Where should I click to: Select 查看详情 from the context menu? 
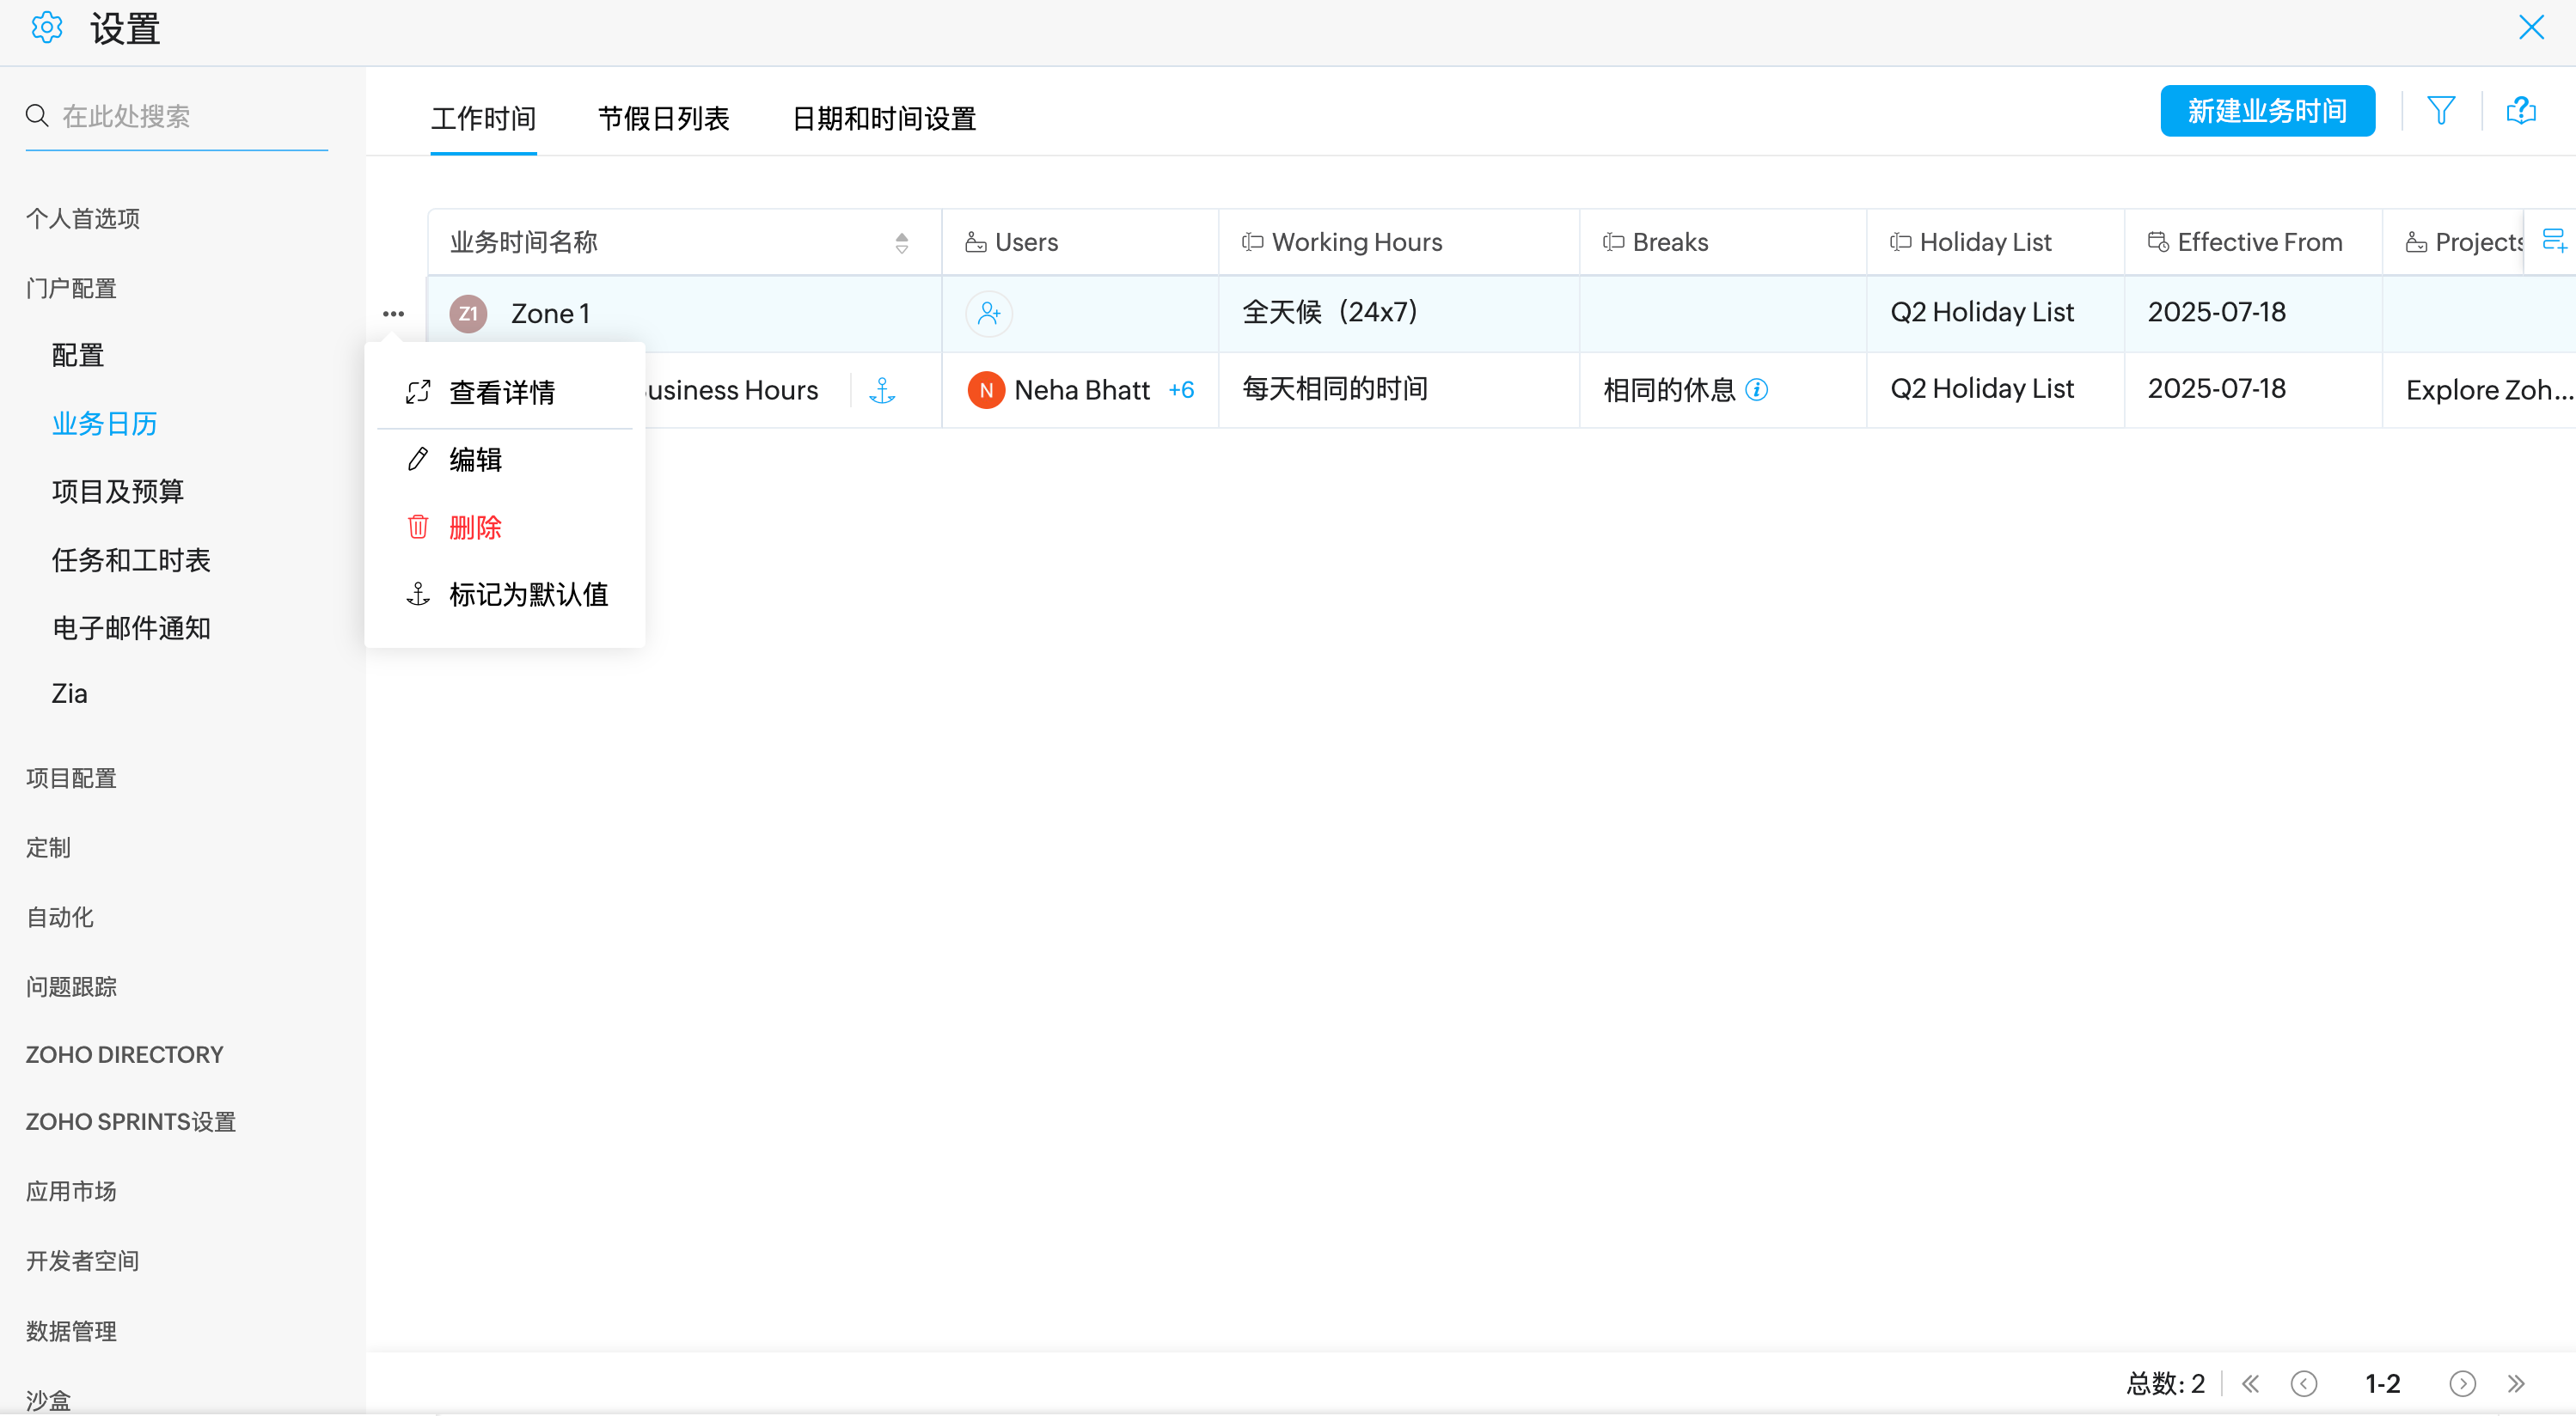click(x=502, y=392)
